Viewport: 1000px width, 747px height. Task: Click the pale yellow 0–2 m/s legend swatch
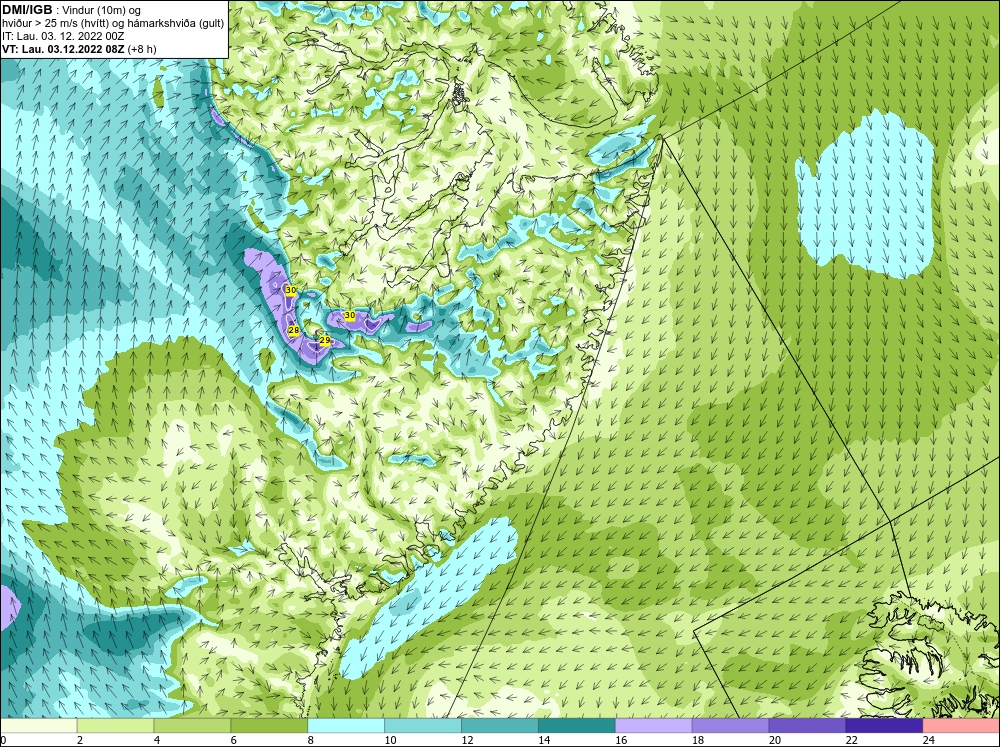click(x=38, y=726)
